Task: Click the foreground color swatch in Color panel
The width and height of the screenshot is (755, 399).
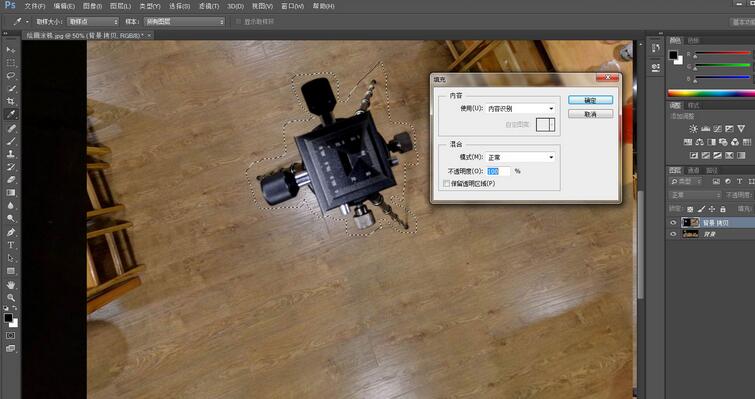Action: coord(673,54)
